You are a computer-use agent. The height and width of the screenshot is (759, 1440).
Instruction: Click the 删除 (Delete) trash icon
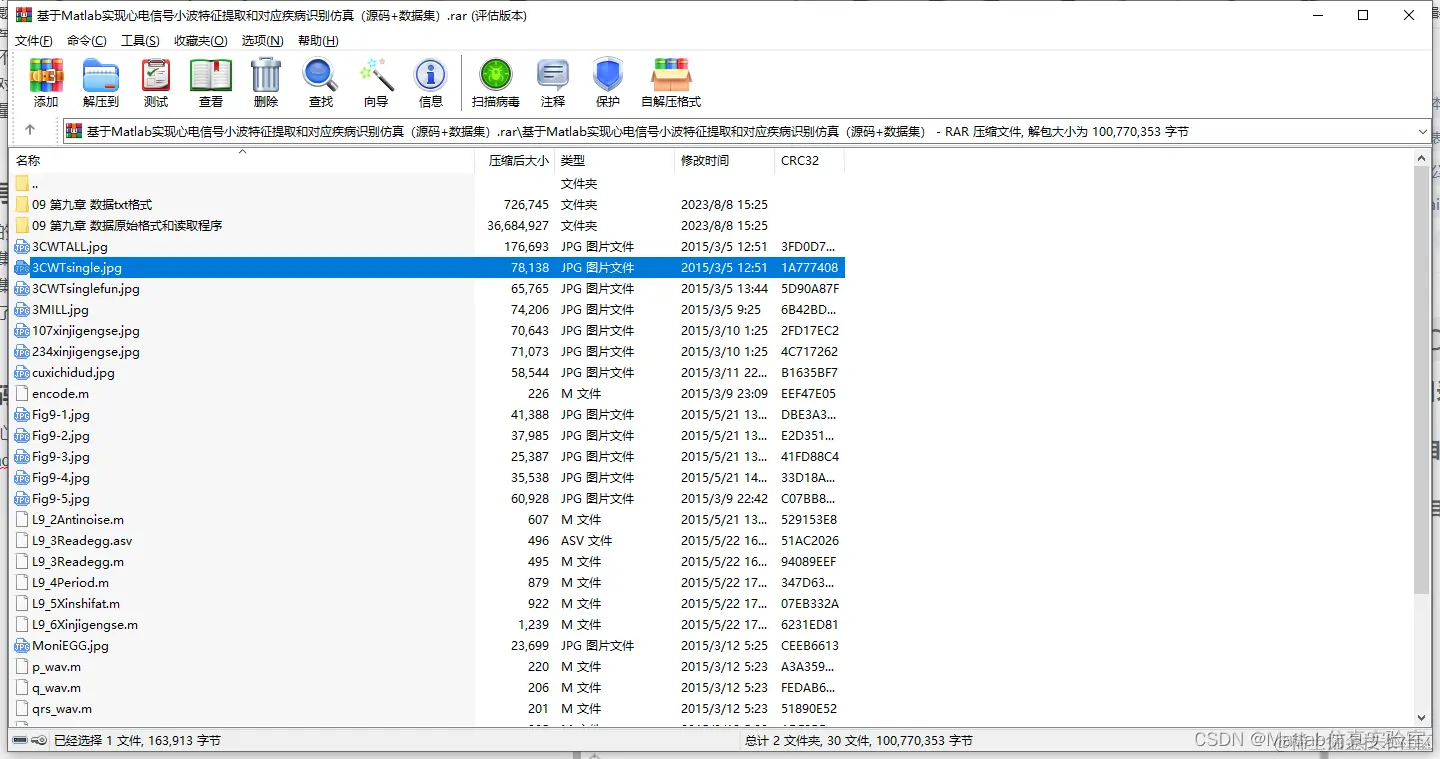coord(264,82)
